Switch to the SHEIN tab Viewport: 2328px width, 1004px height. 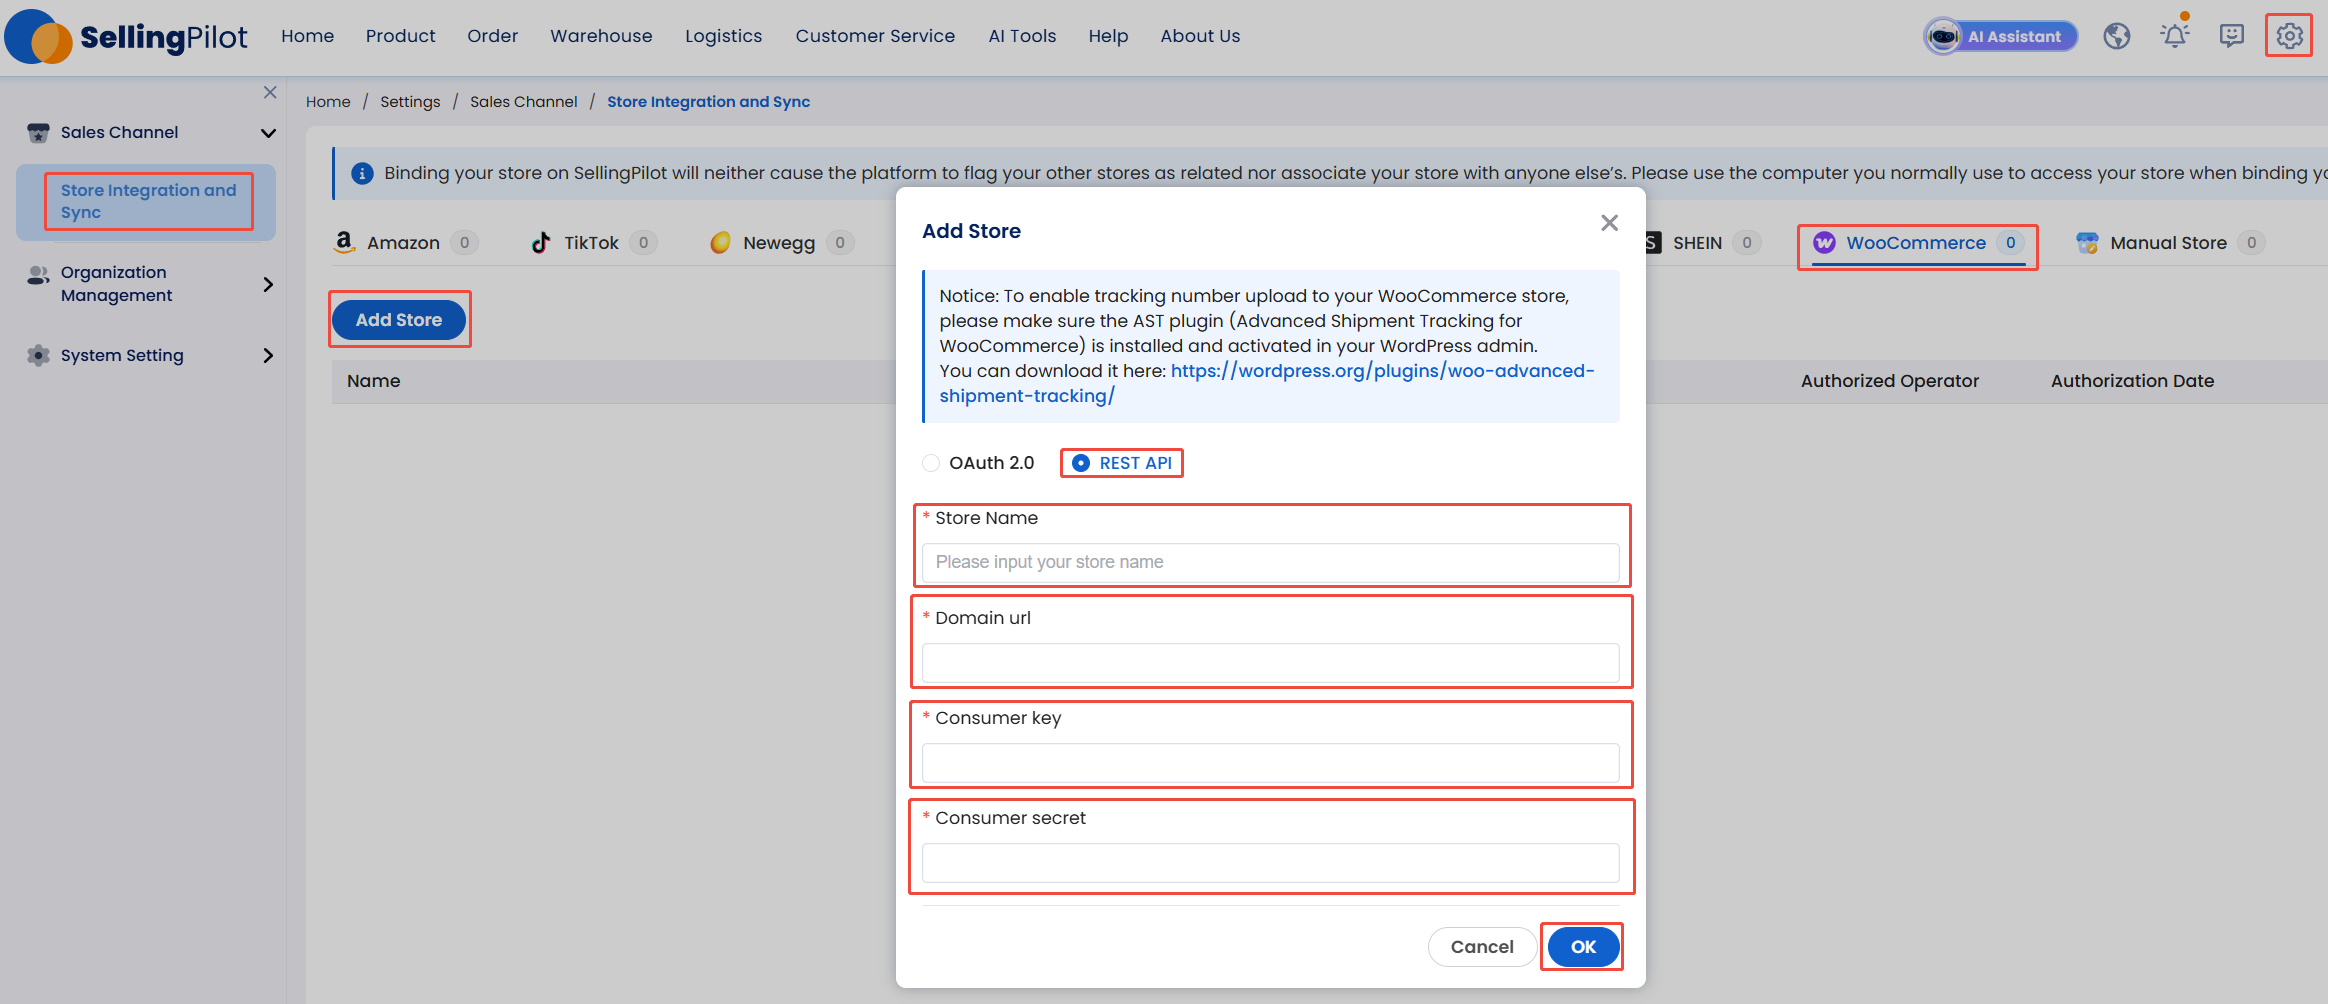(x=1702, y=243)
